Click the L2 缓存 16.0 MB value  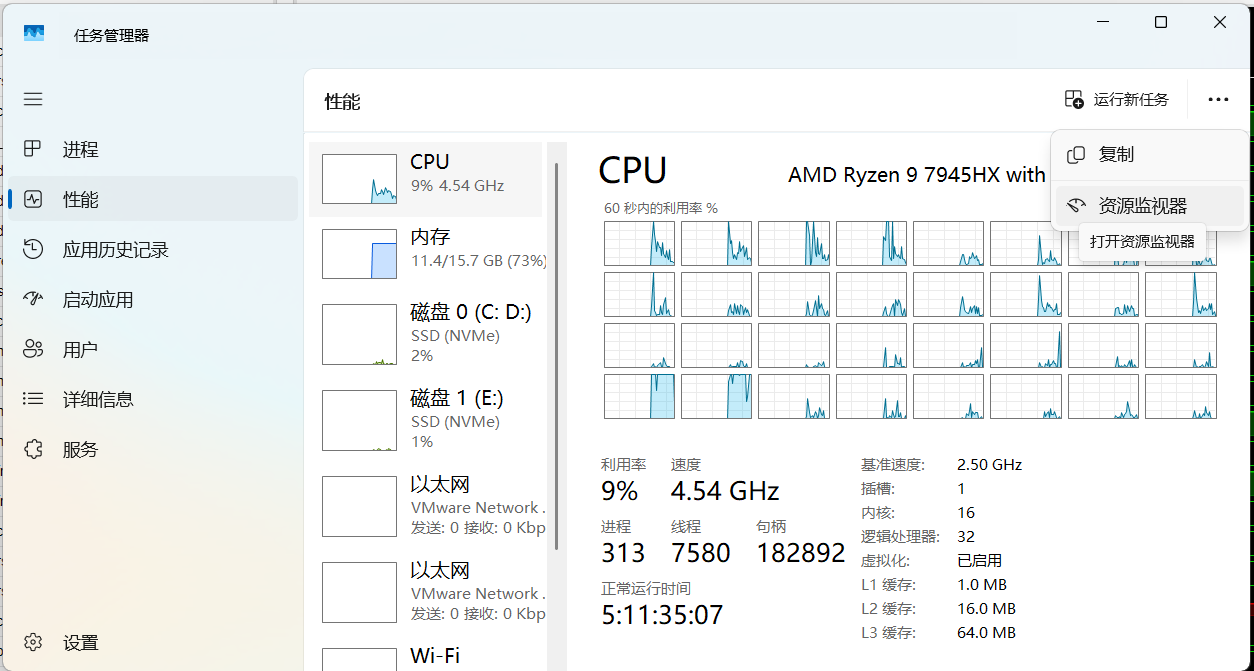[x=986, y=609]
